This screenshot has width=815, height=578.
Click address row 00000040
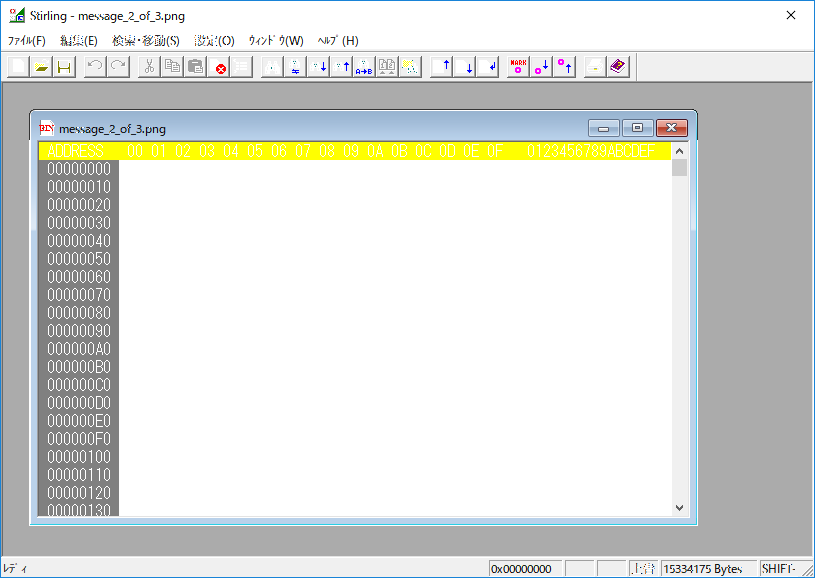click(x=79, y=241)
